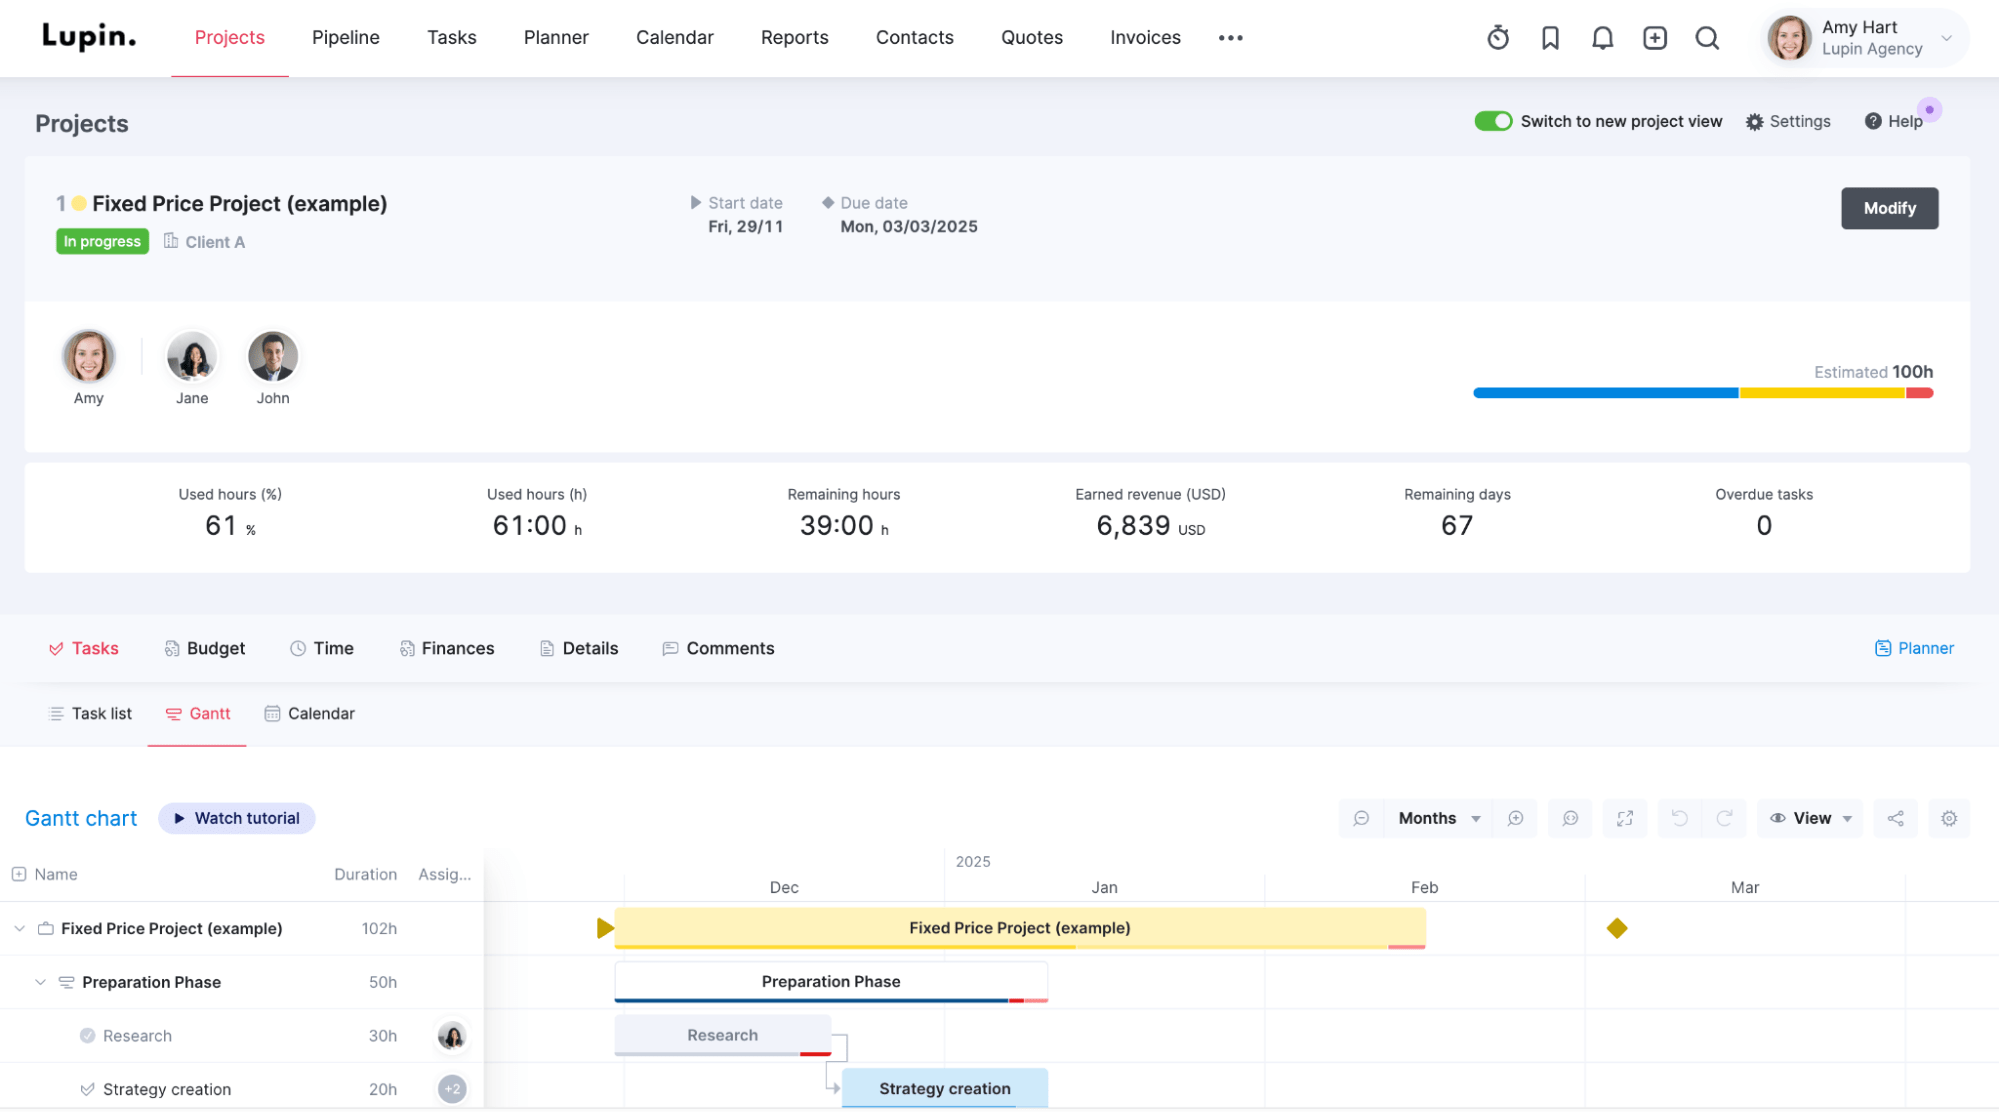Switch to Task list view
Viewport: 1999px width, 1112px height.
(90, 713)
